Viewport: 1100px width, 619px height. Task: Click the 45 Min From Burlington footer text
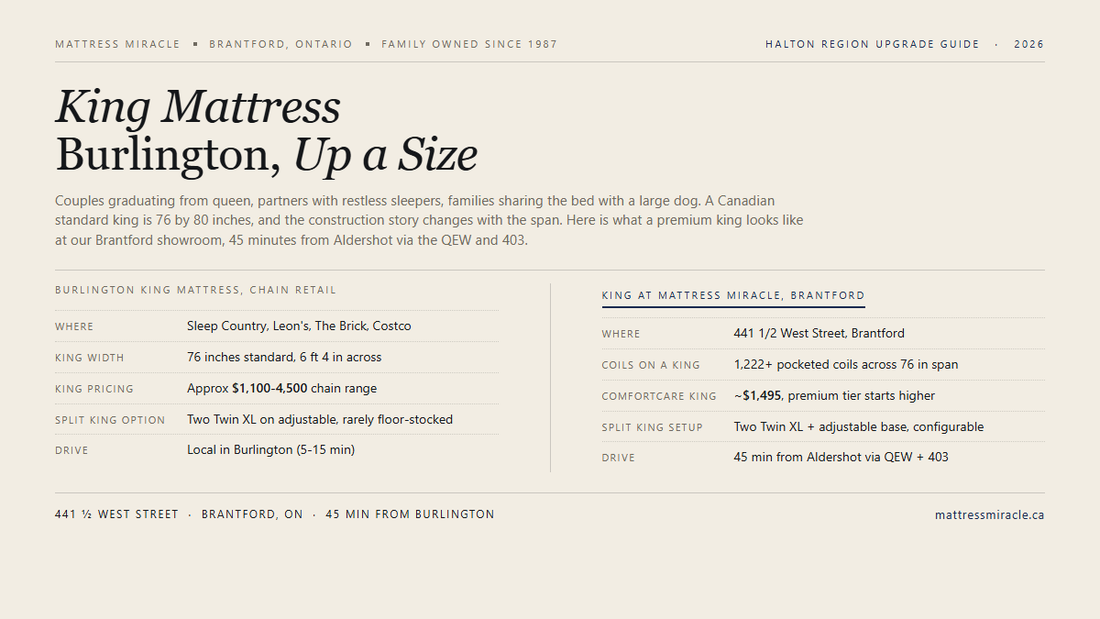pos(410,514)
